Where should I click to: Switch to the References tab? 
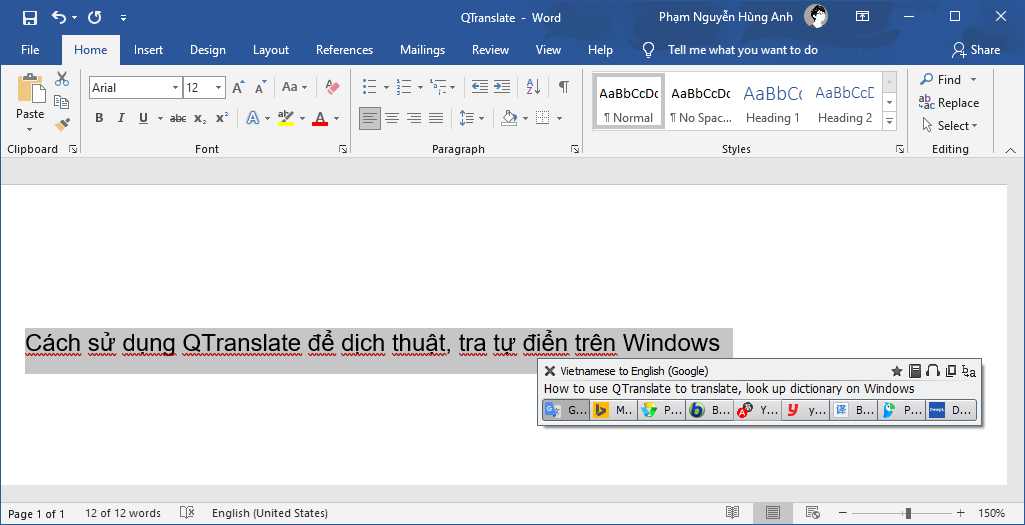pyautogui.click(x=344, y=50)
